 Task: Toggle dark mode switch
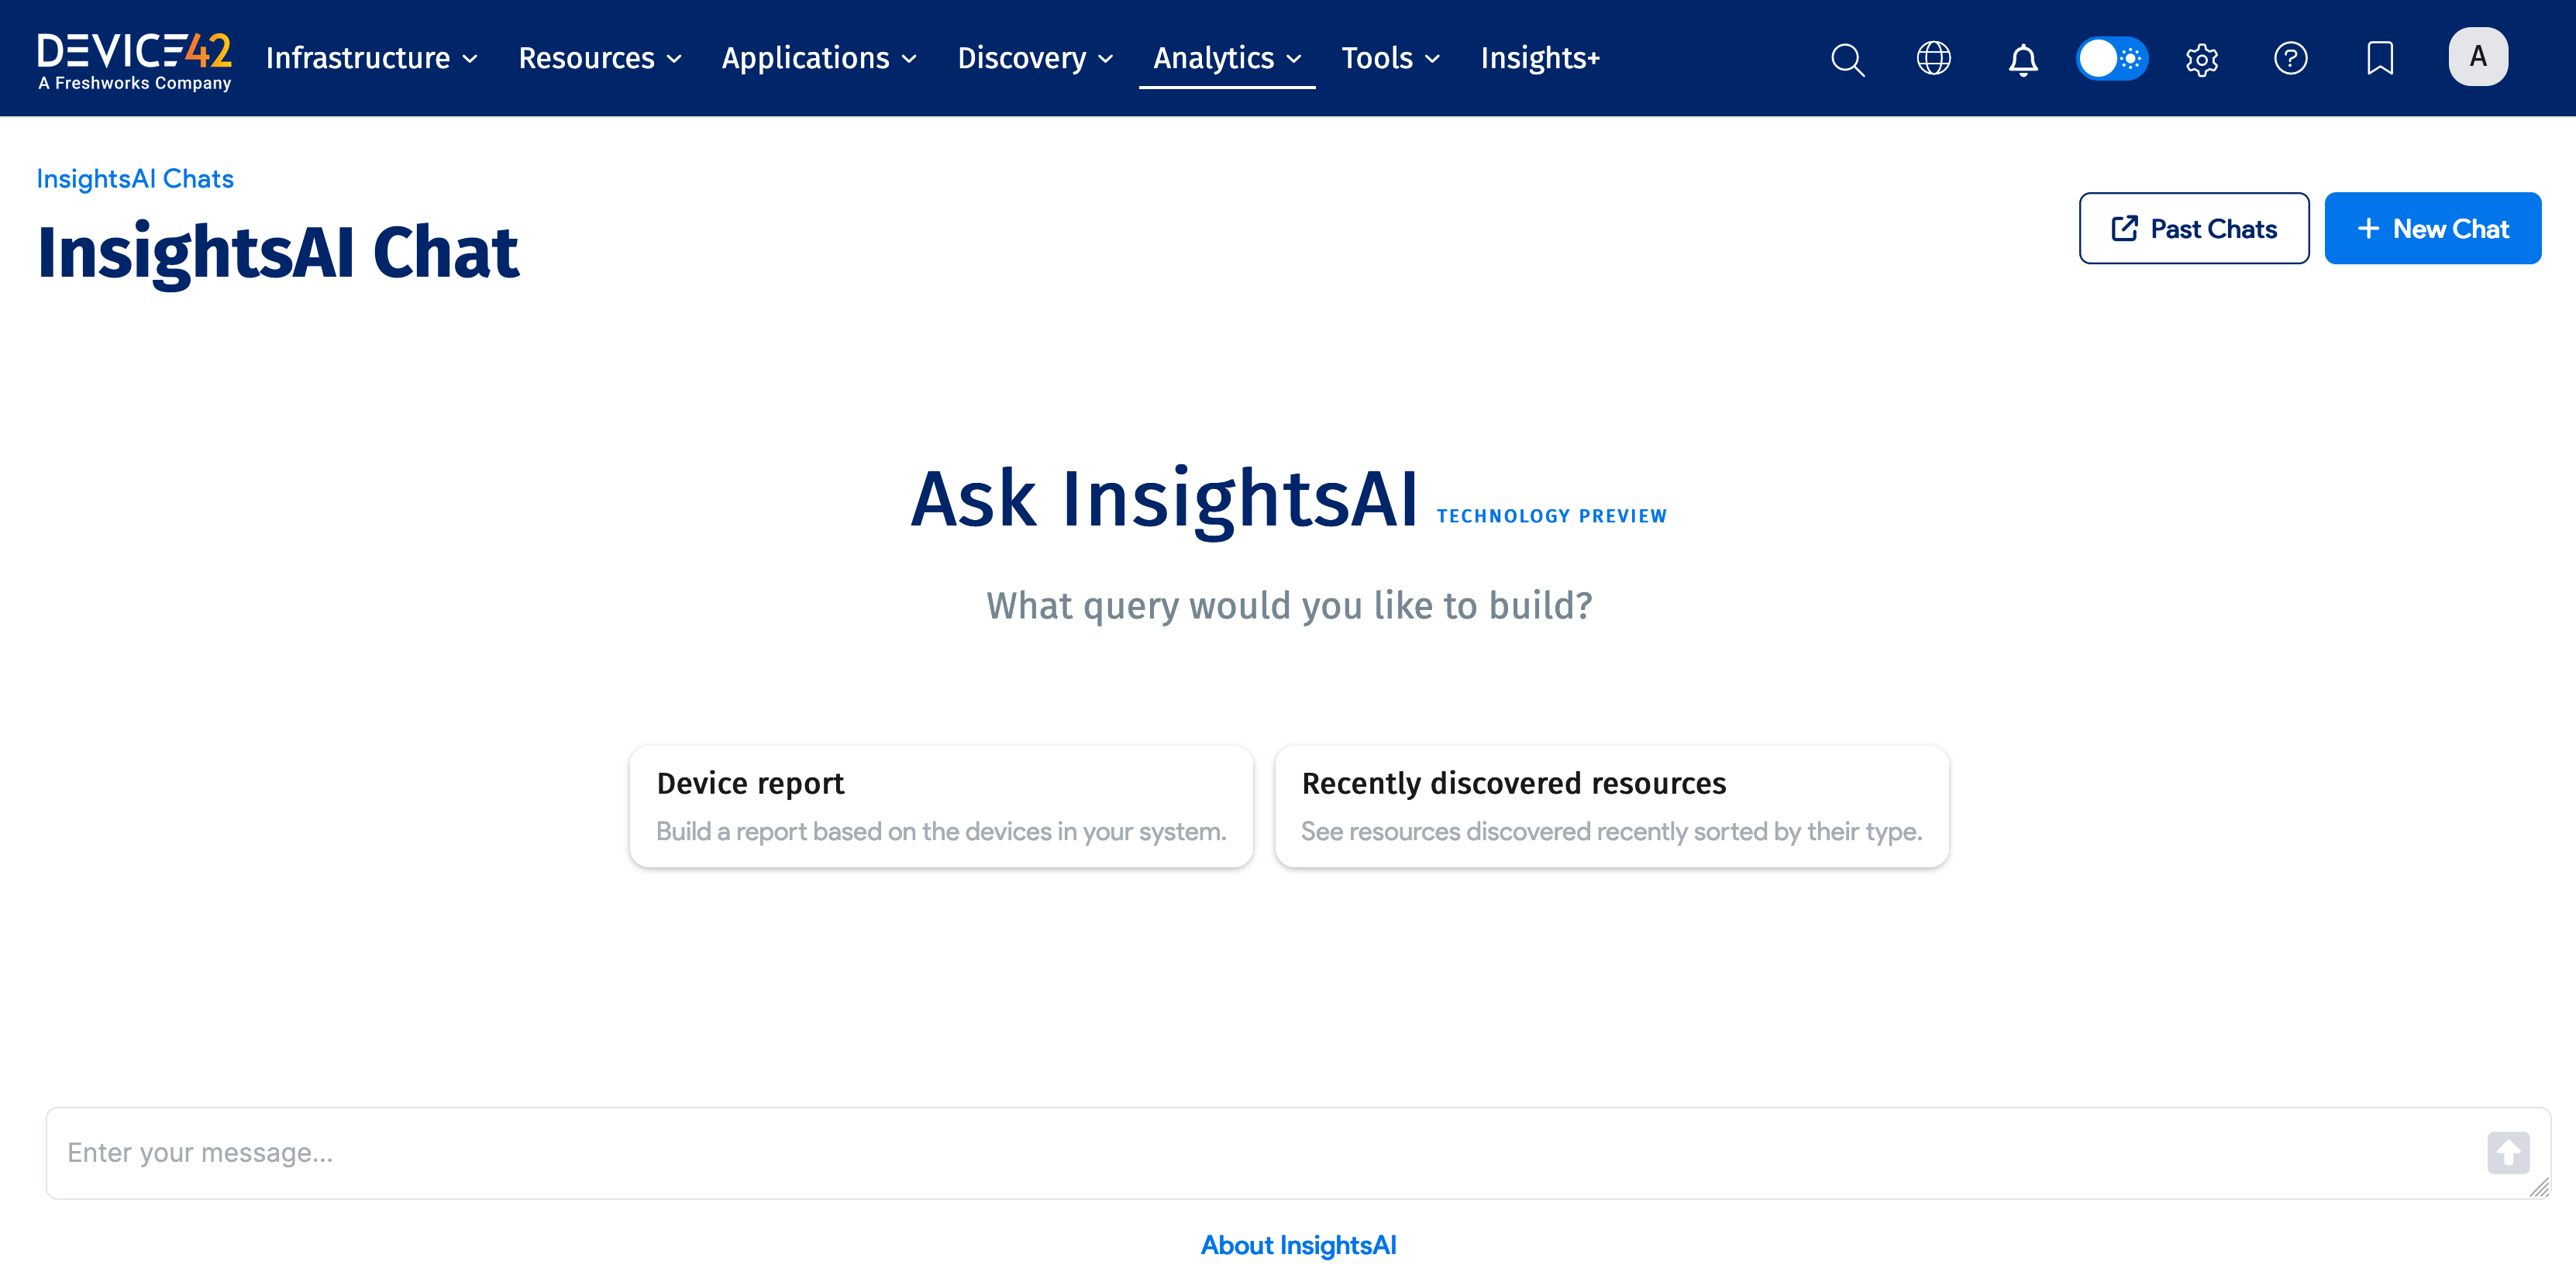(x=2112, y=59)
